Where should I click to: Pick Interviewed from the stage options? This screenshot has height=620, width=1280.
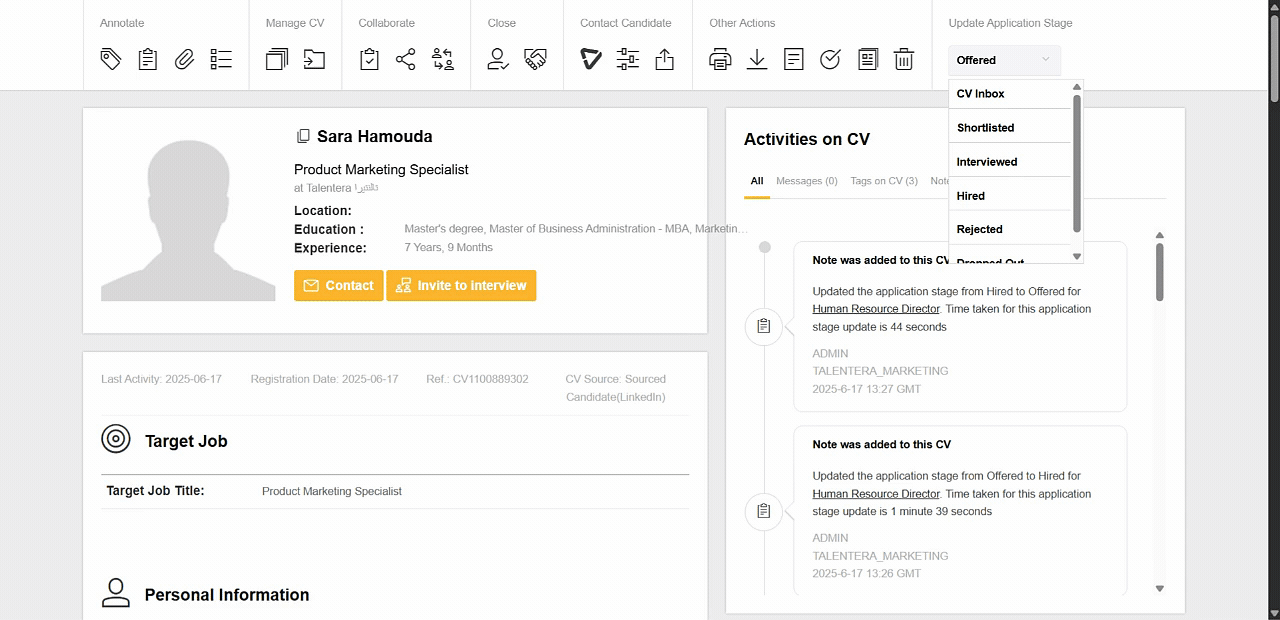tap(987, 162)
